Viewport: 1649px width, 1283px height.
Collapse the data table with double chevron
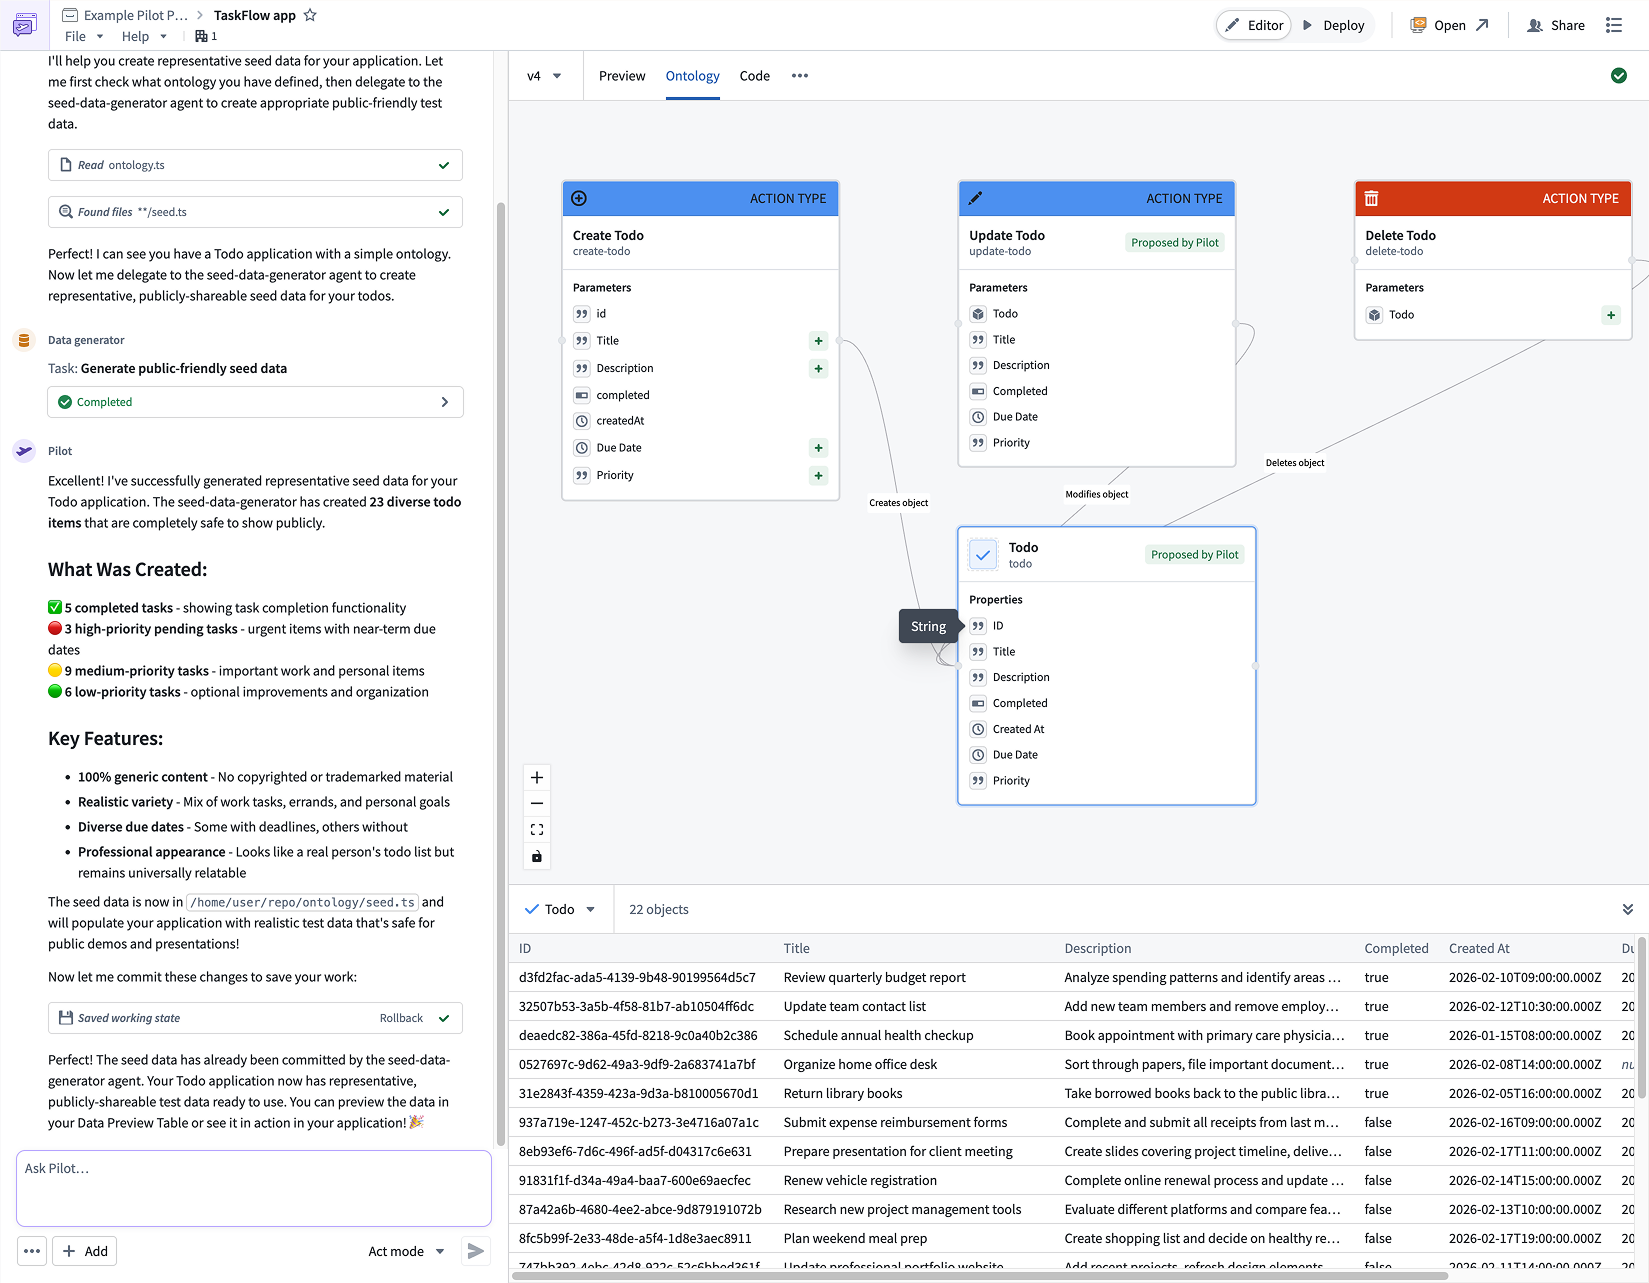pyautogui.click(x=1628, y=909)
